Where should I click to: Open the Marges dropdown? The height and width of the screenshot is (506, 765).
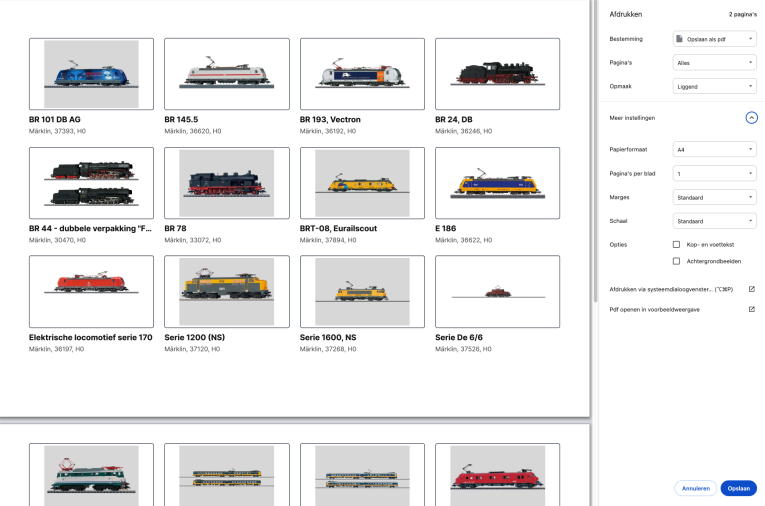tap(714, 197)
